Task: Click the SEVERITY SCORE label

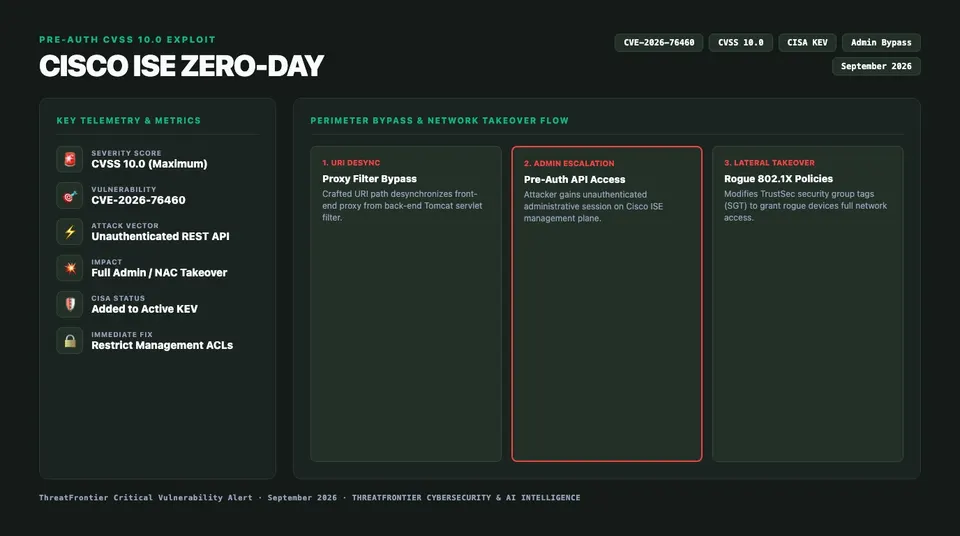Action: pyautogui.click(x=126, y=153)
